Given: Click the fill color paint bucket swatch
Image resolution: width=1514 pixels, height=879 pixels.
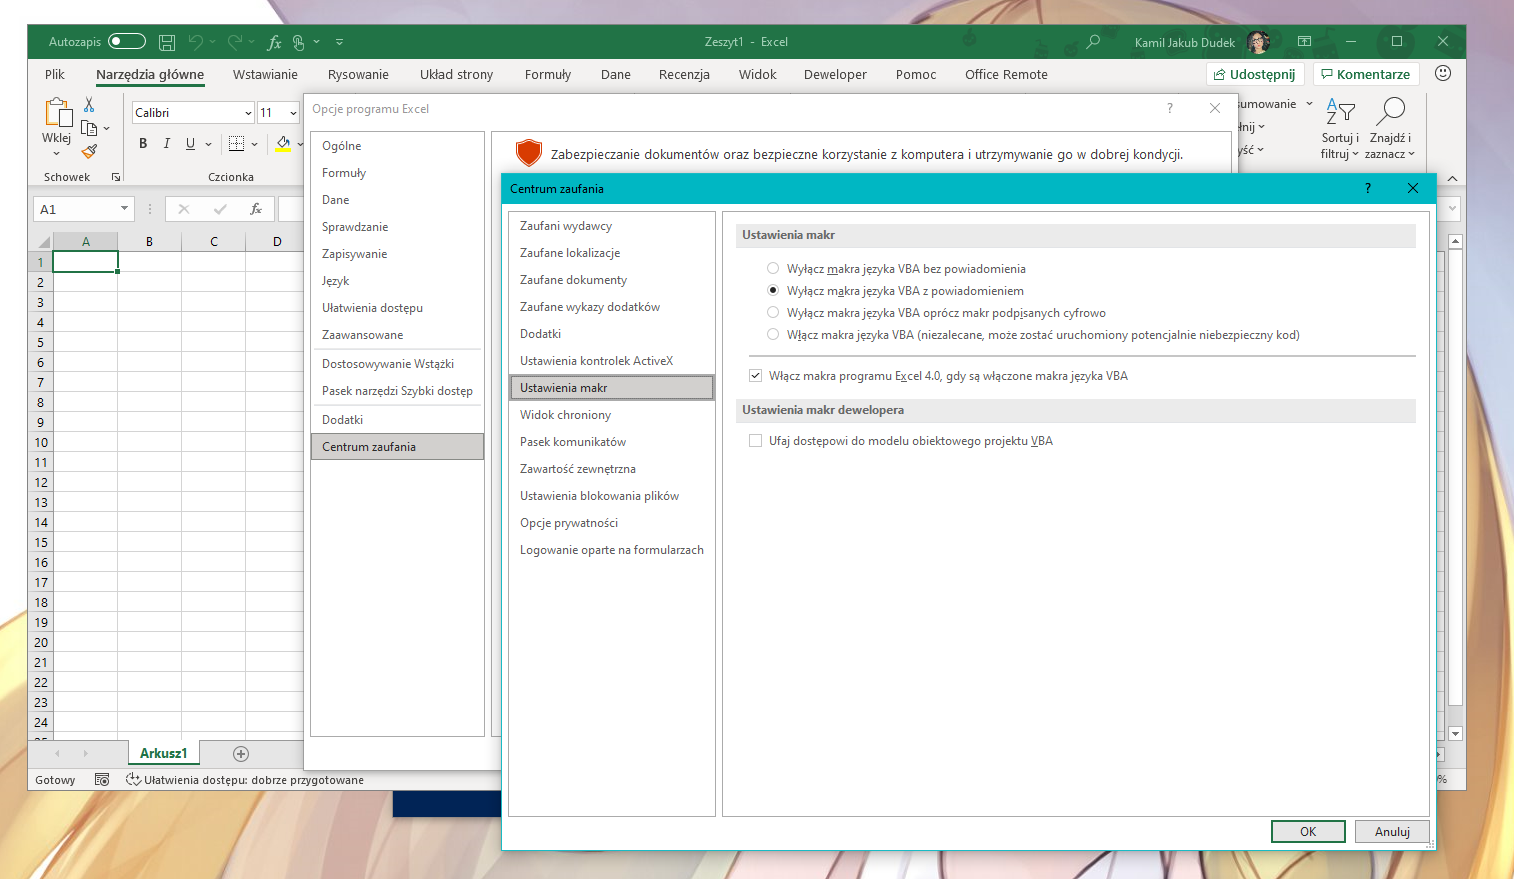Looking at the screenshot, I should pos(283,144).
